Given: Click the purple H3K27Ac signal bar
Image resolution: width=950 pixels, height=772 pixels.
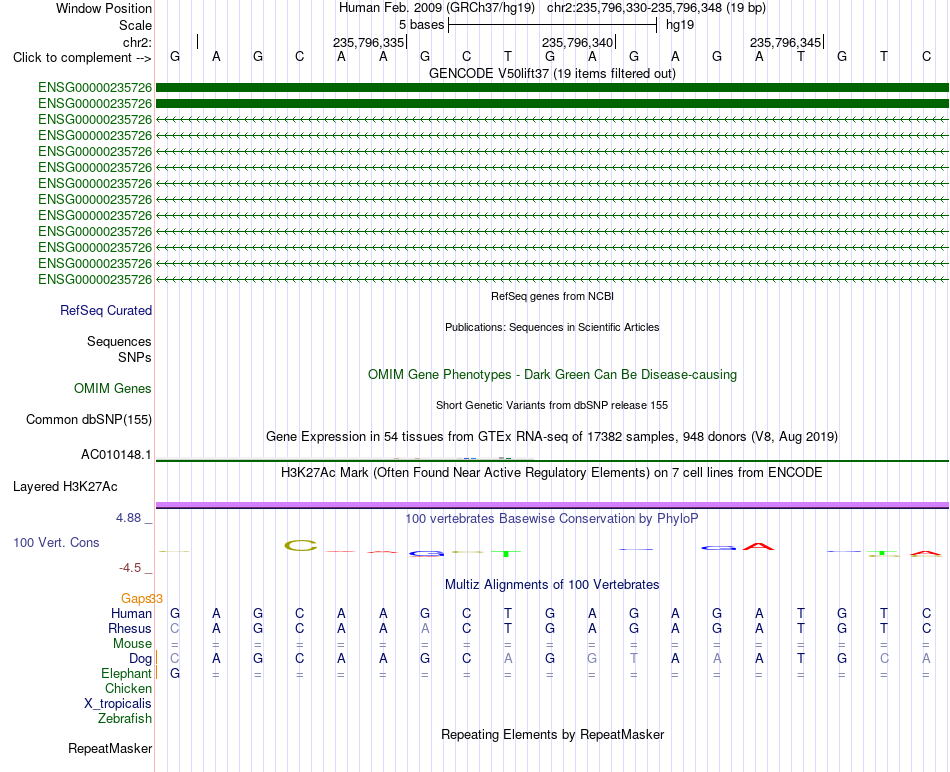Looking at the screenshot, I should [552, 505].
